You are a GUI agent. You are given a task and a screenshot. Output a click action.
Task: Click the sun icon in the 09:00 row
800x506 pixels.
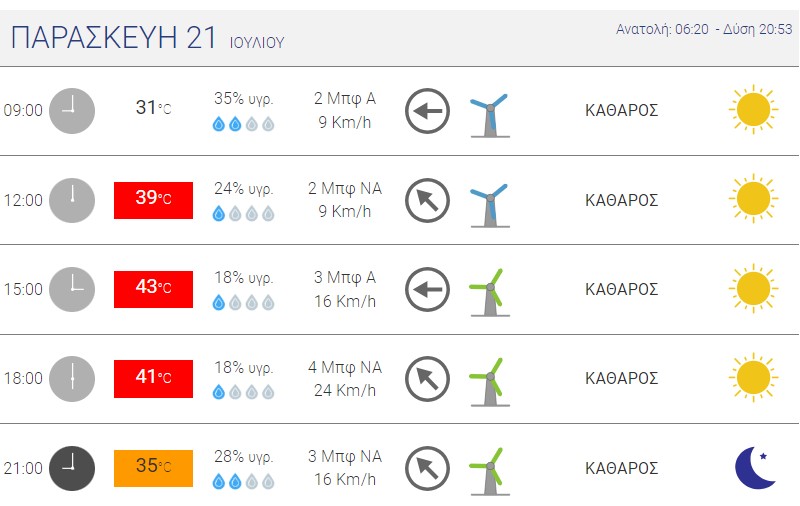click(x=753, y=110)
